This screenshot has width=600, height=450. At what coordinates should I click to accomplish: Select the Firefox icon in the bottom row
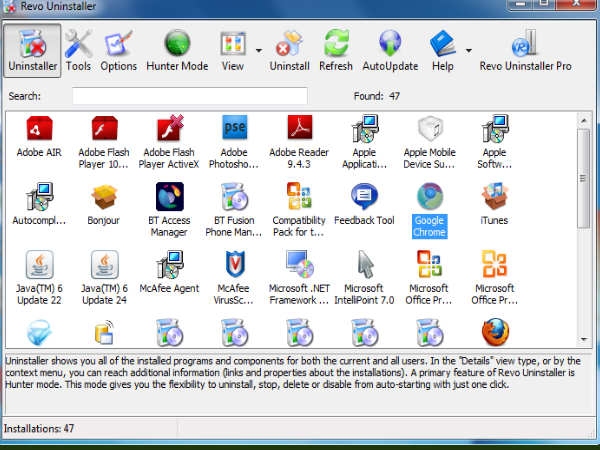tap(495, 332)
